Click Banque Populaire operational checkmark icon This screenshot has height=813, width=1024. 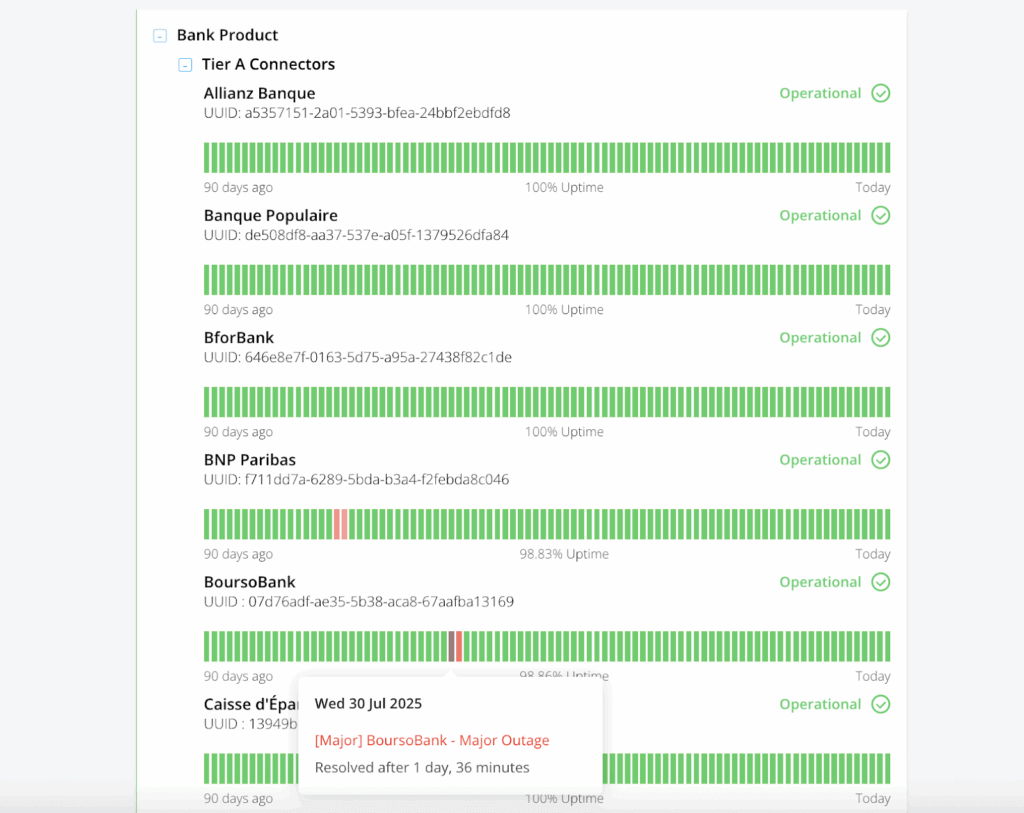[880, 215]
